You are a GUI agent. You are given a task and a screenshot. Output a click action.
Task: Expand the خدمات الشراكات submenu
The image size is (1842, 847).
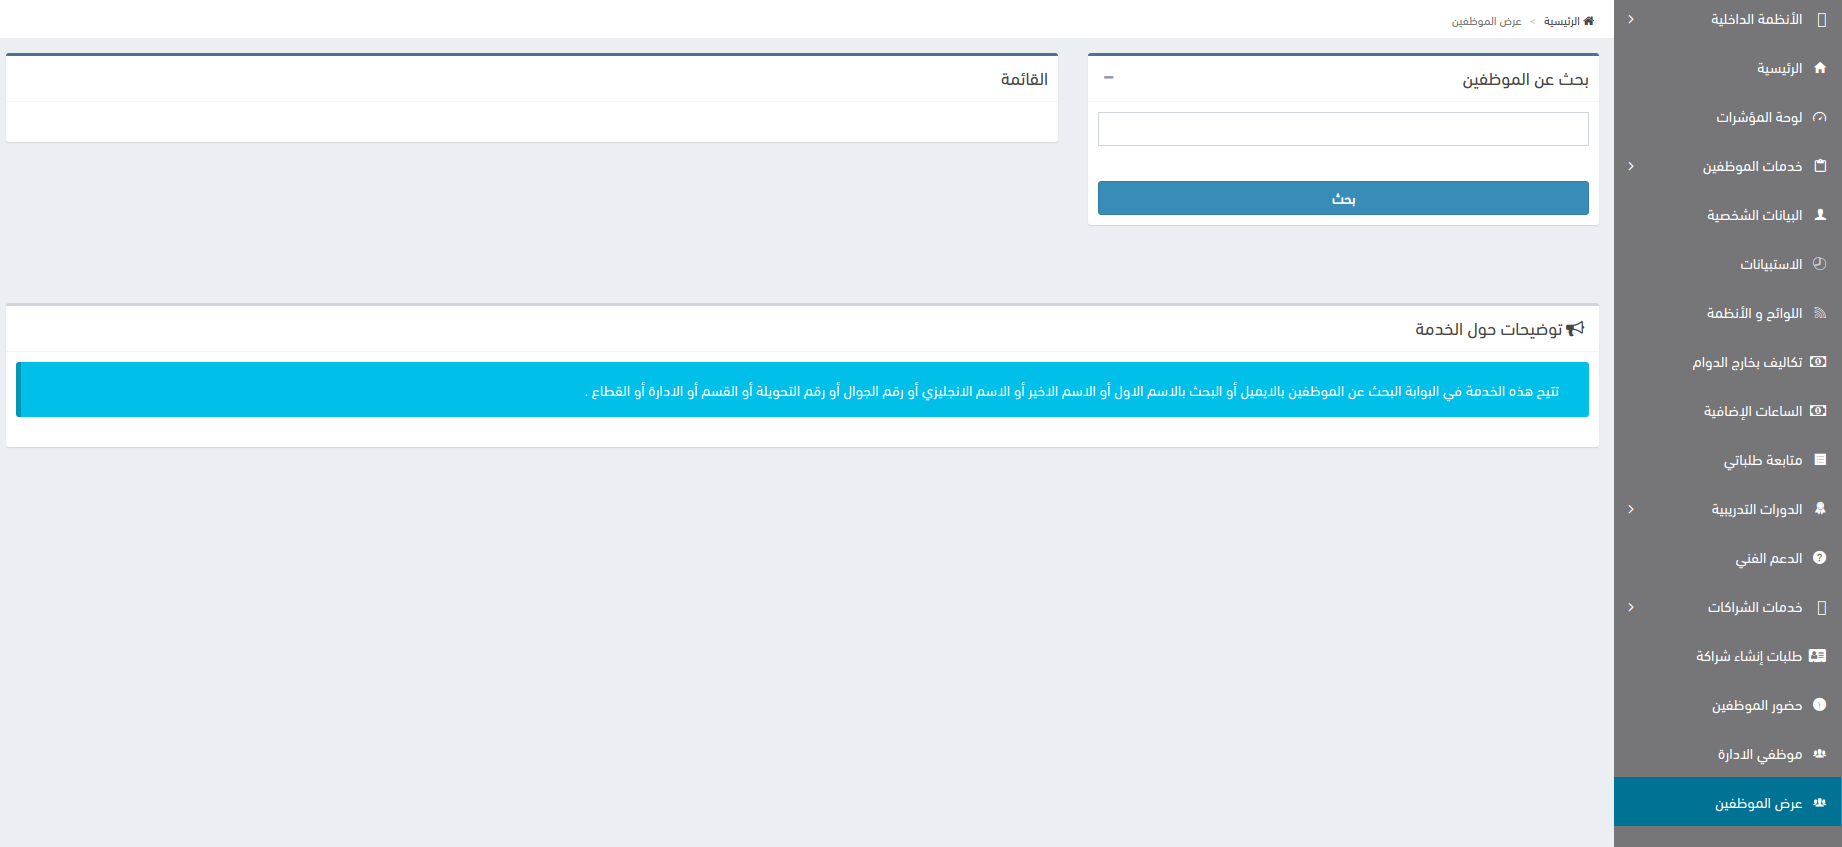coord(1631,607)
